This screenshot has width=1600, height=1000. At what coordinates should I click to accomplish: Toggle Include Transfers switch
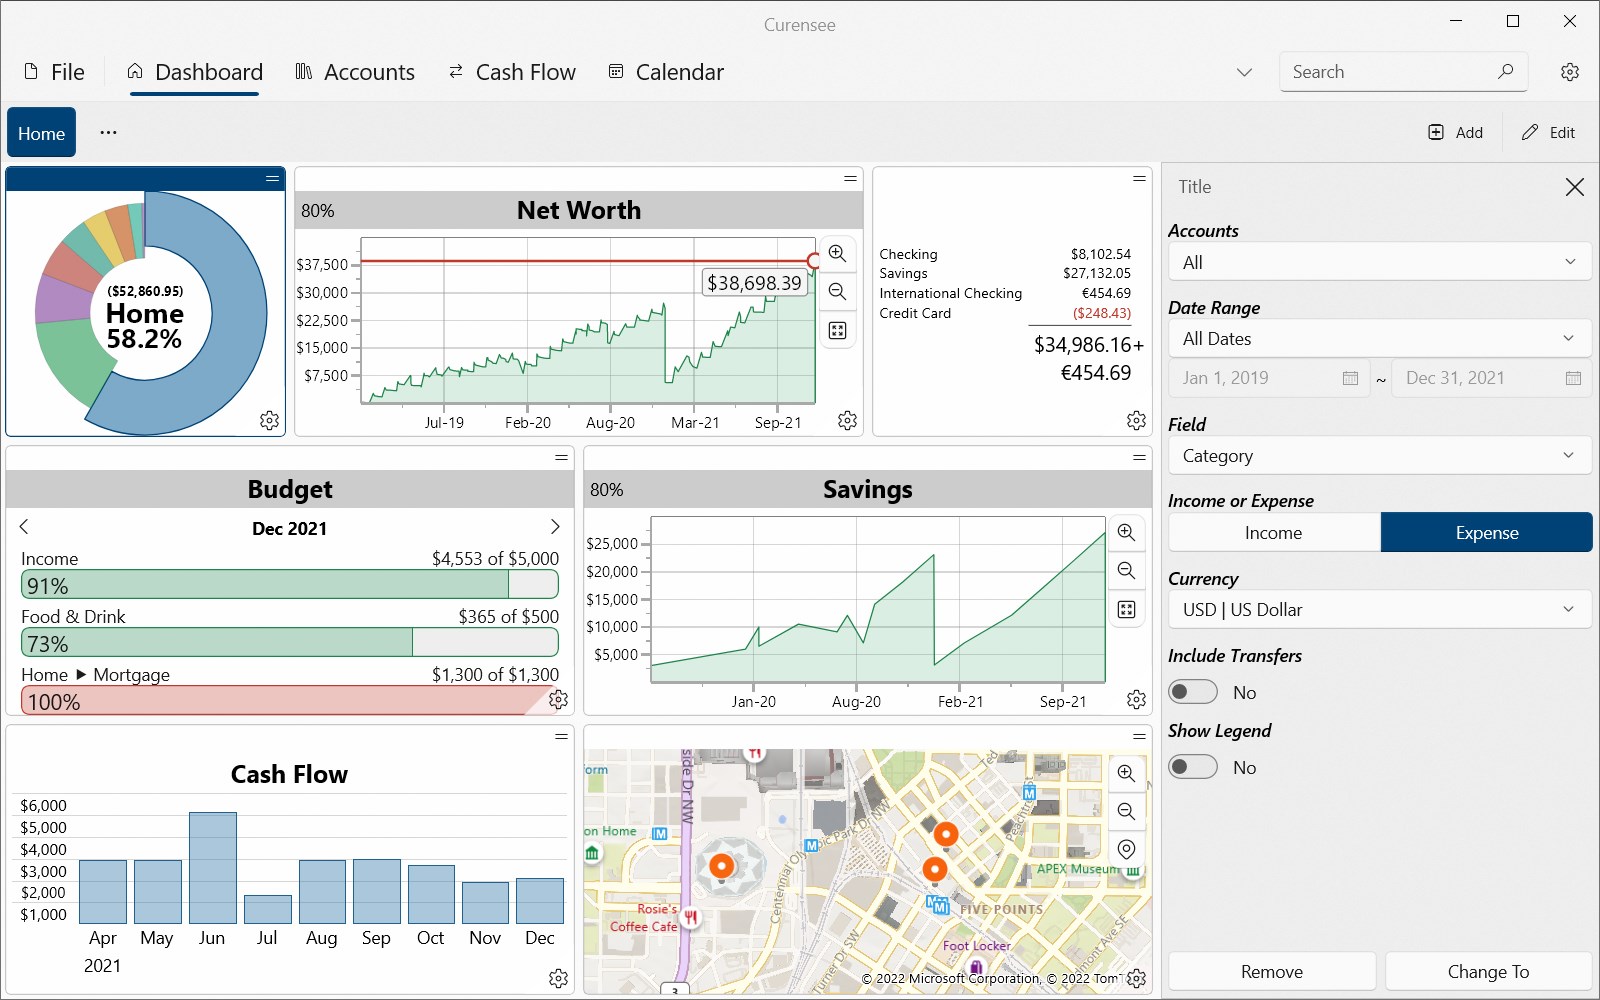(1193, 692)
